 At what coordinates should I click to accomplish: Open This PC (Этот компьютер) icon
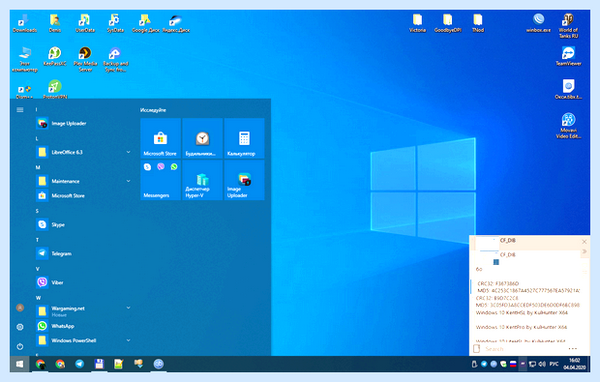click(24, 59)
